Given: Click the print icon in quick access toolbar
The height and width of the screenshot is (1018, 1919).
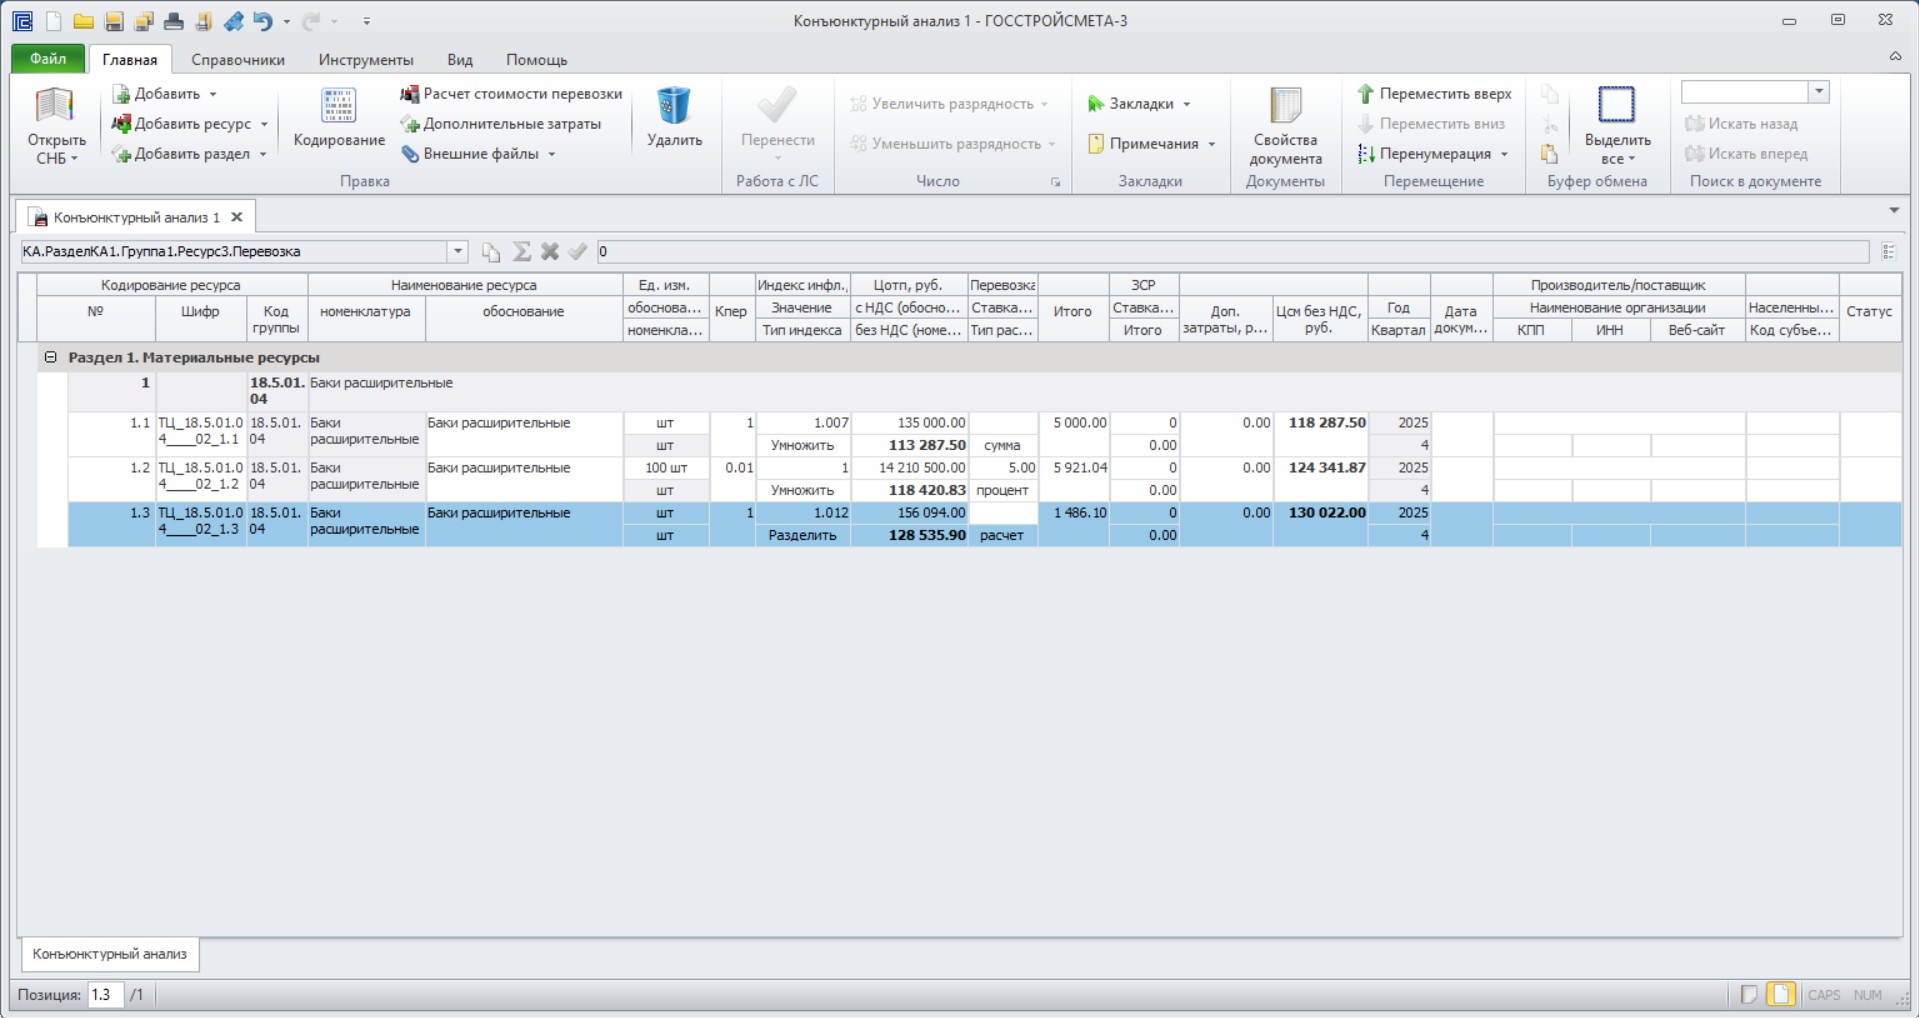Looking at the screenshot, I should [x=174, y=21].
